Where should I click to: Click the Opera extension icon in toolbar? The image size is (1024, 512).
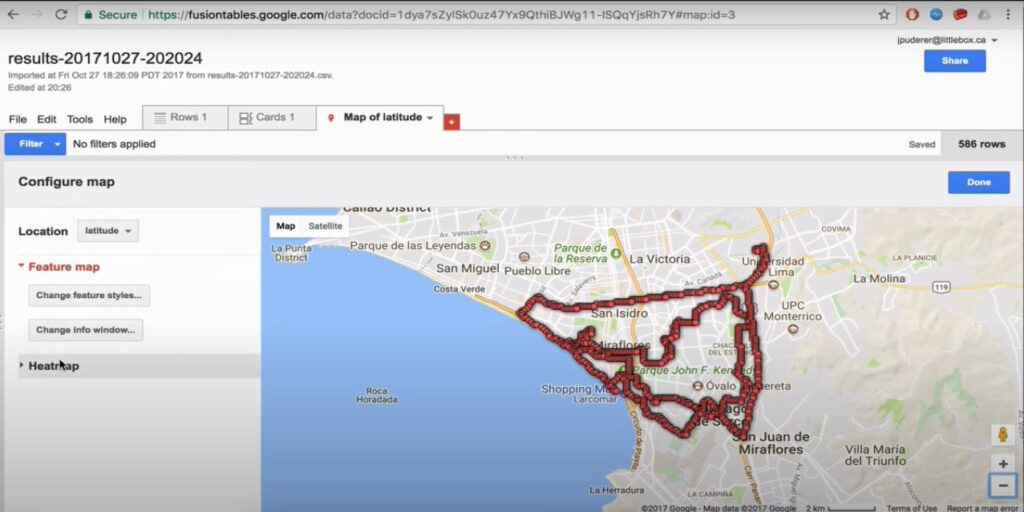912,15
